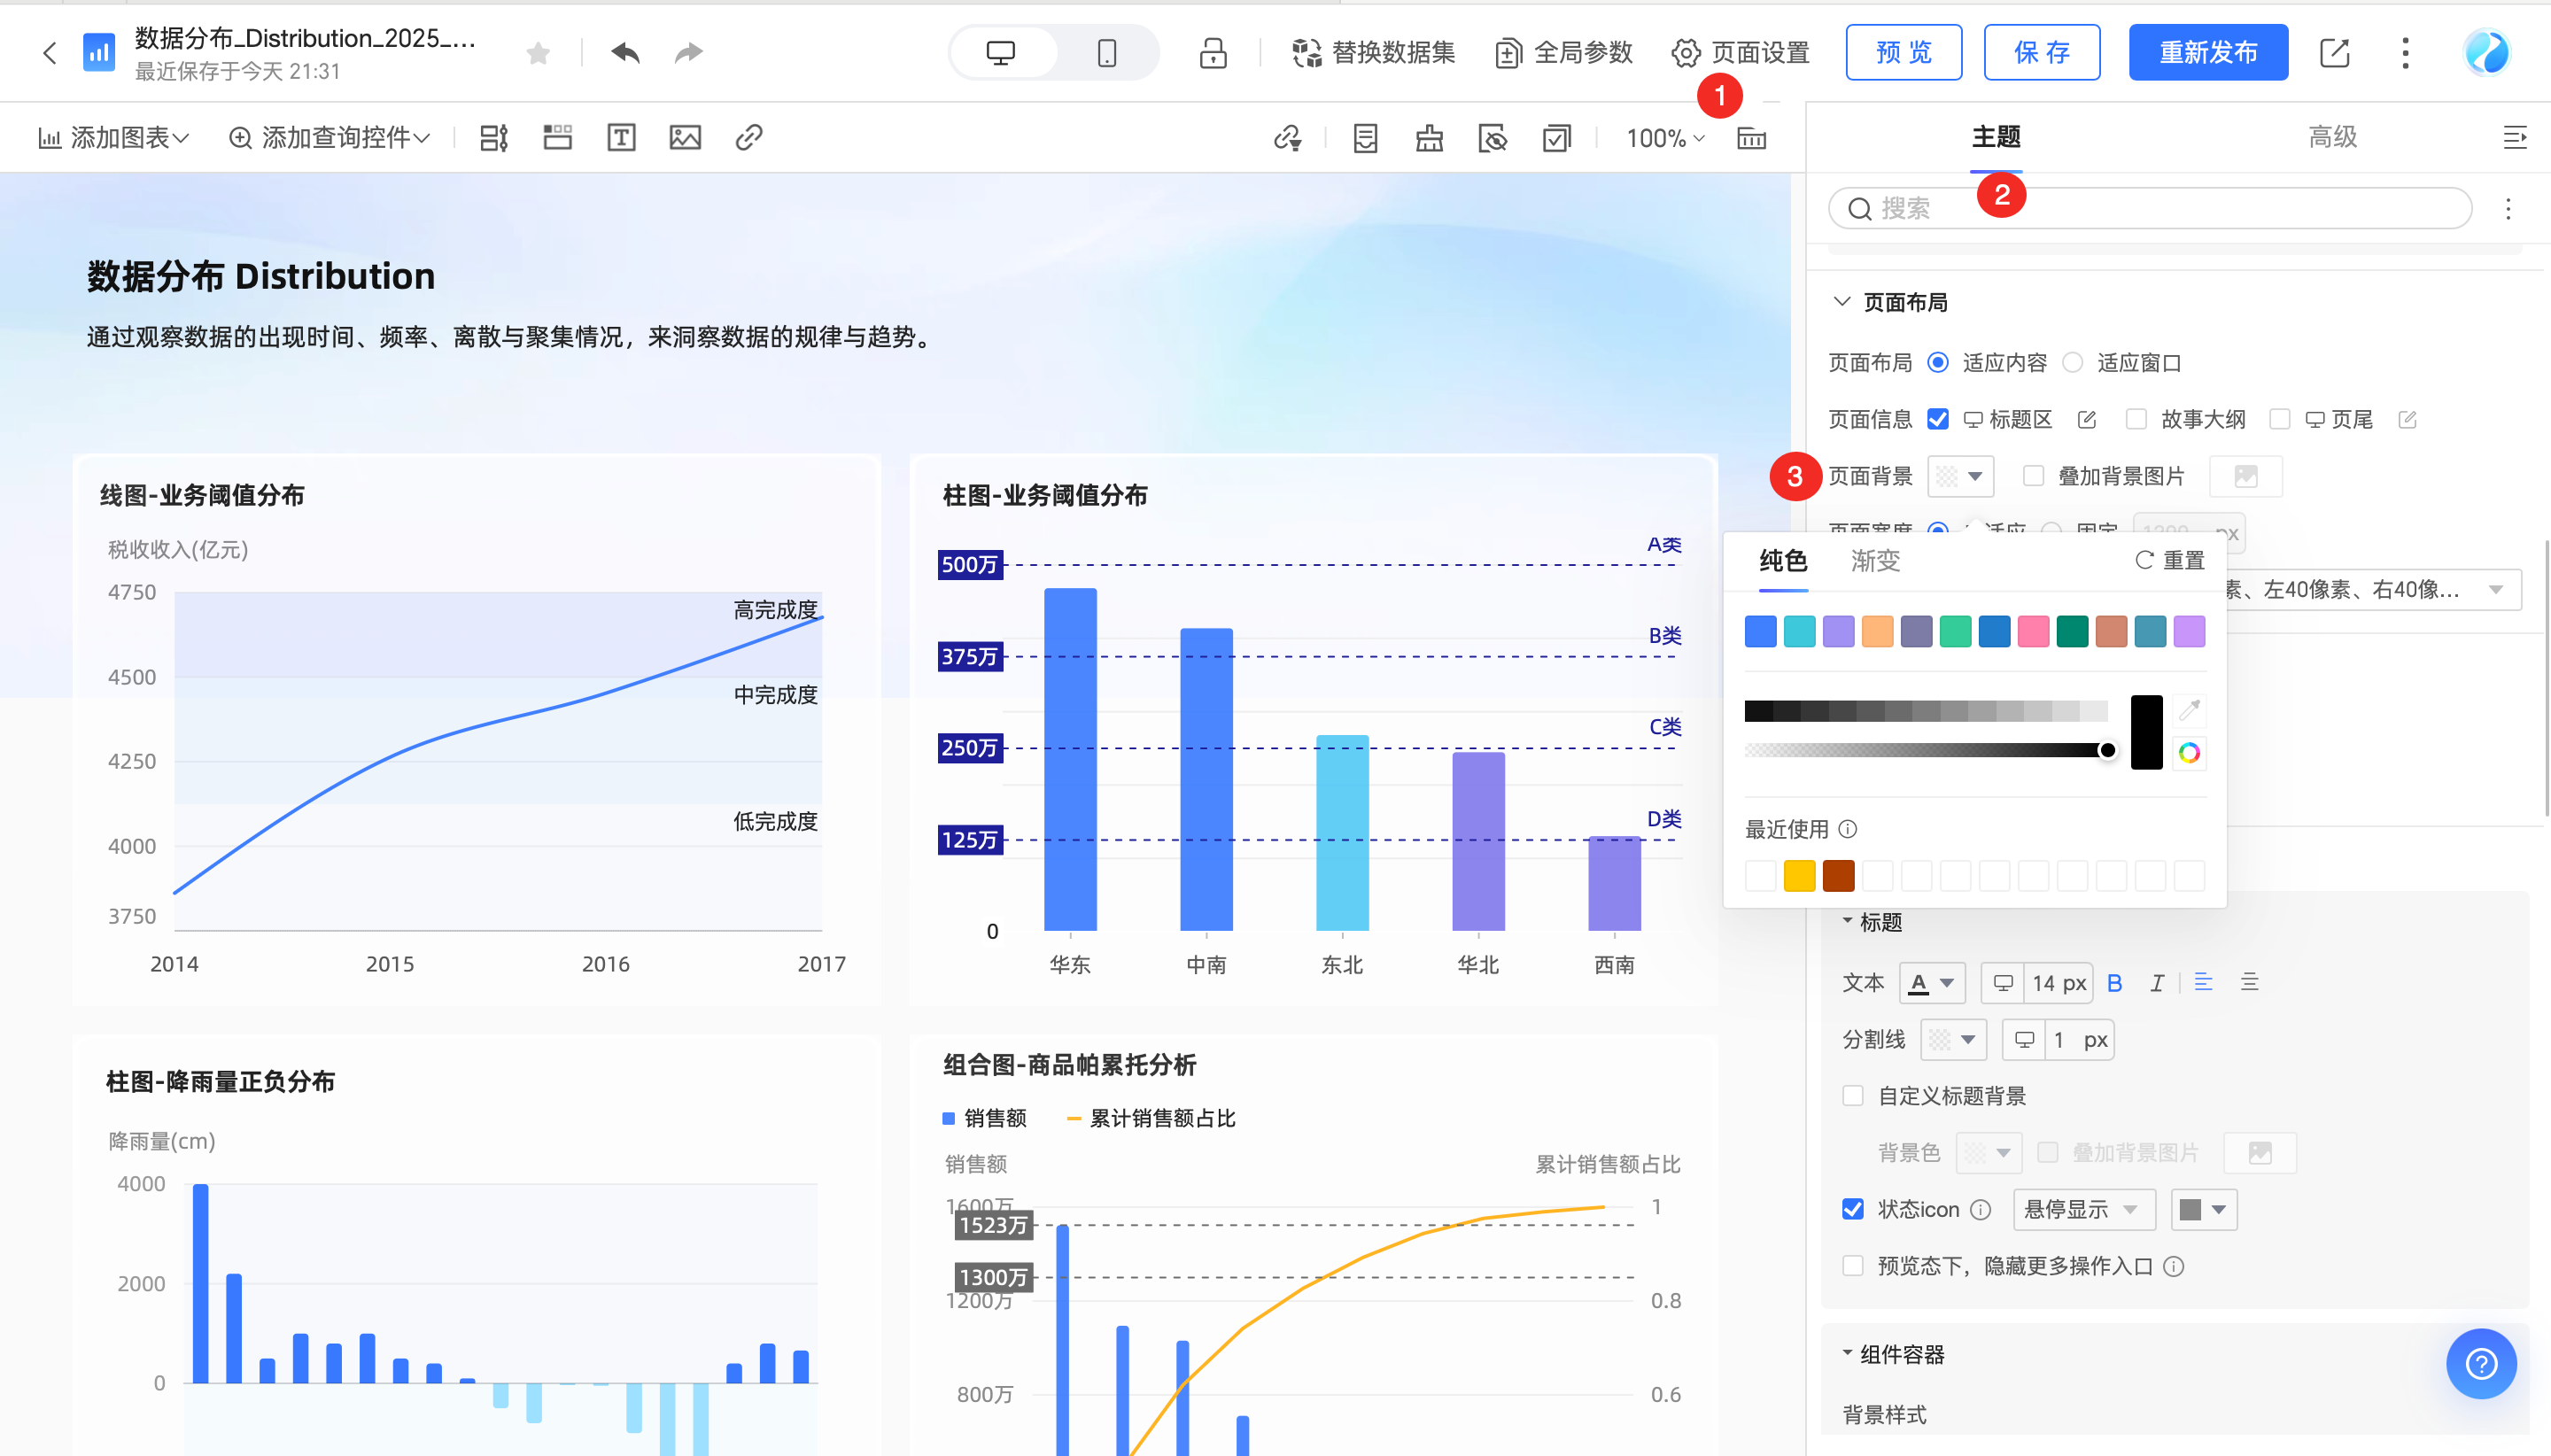Click the lock icon in header

click(1213, 53)
